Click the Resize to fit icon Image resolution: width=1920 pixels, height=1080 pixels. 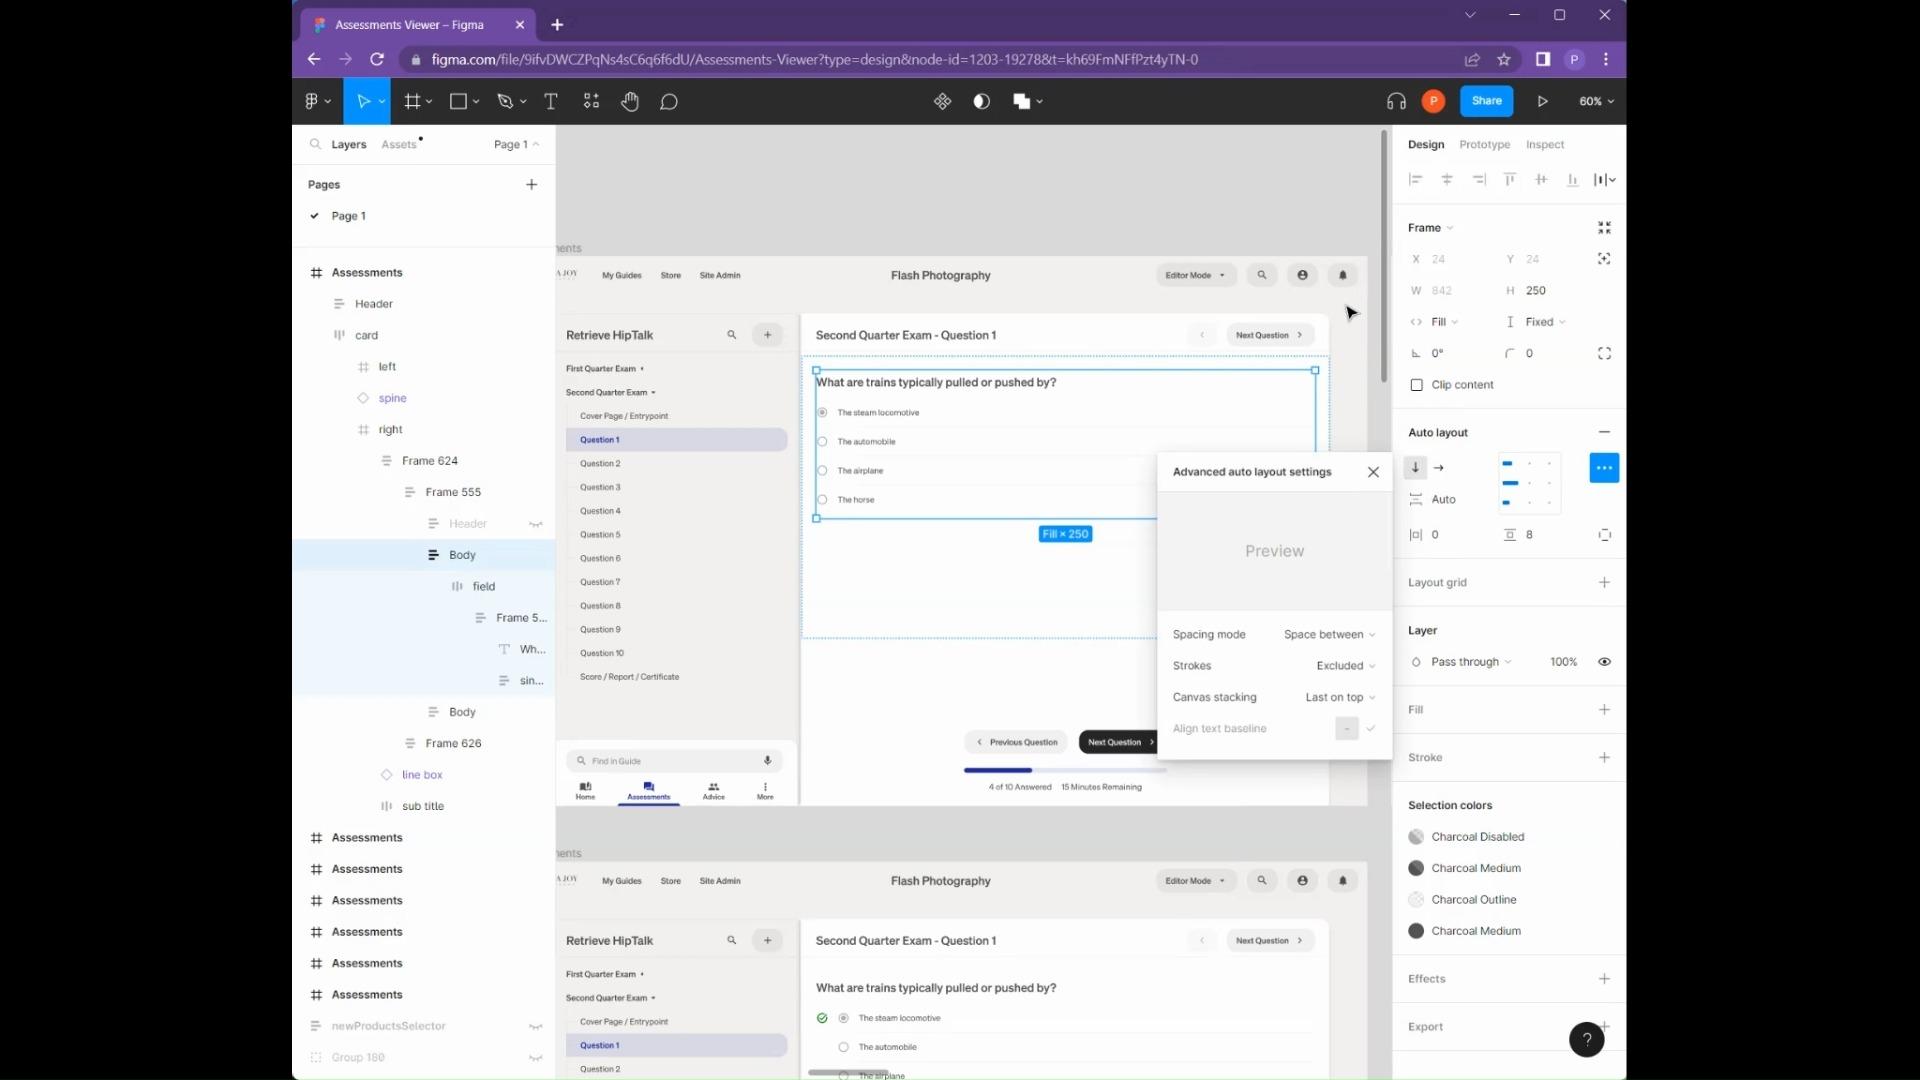[x=1604, y=227]
